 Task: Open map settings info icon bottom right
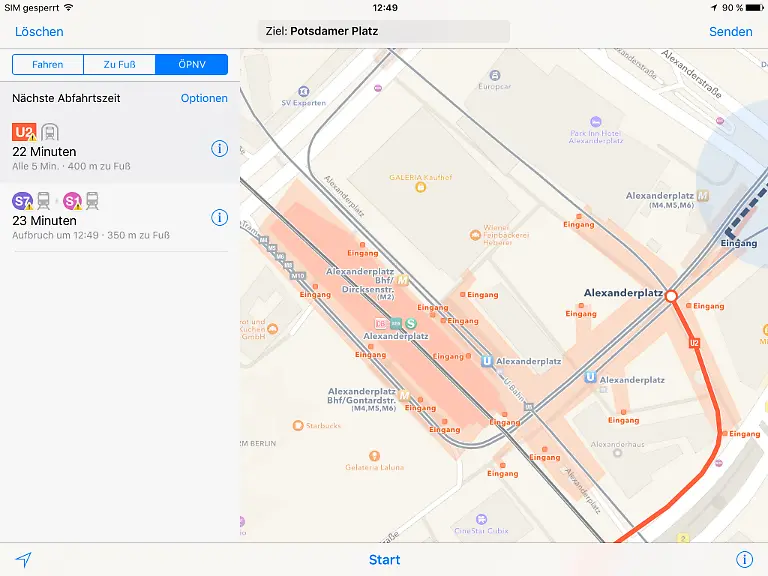pos(744,560)
